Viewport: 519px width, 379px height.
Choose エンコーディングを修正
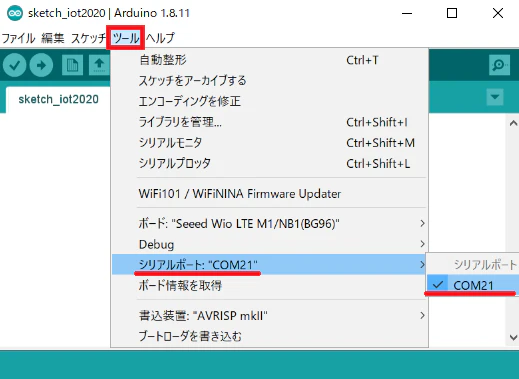(x=269, y=101)
